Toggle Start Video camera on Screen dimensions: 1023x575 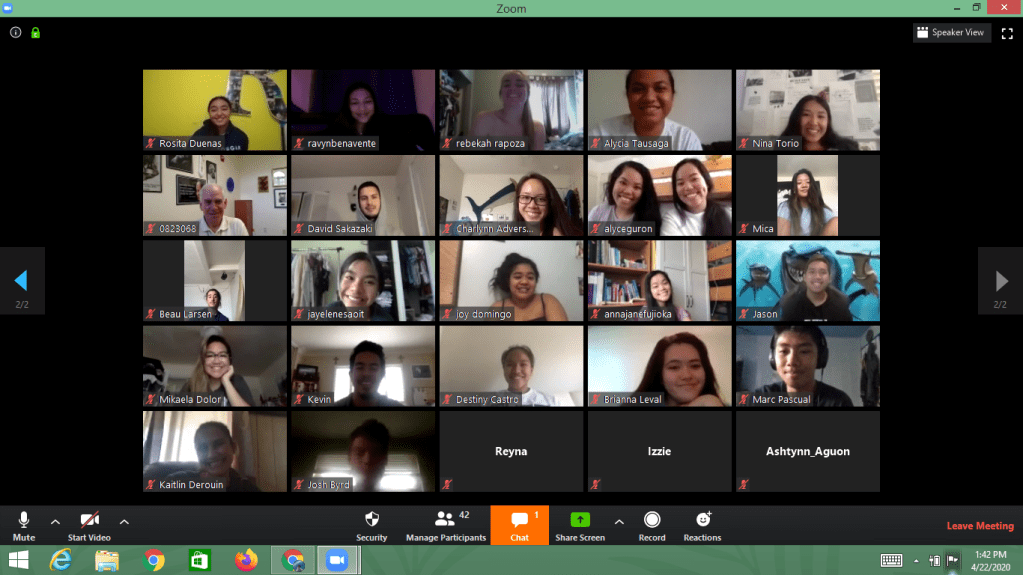pyautogui.click(x=89, y=524)
